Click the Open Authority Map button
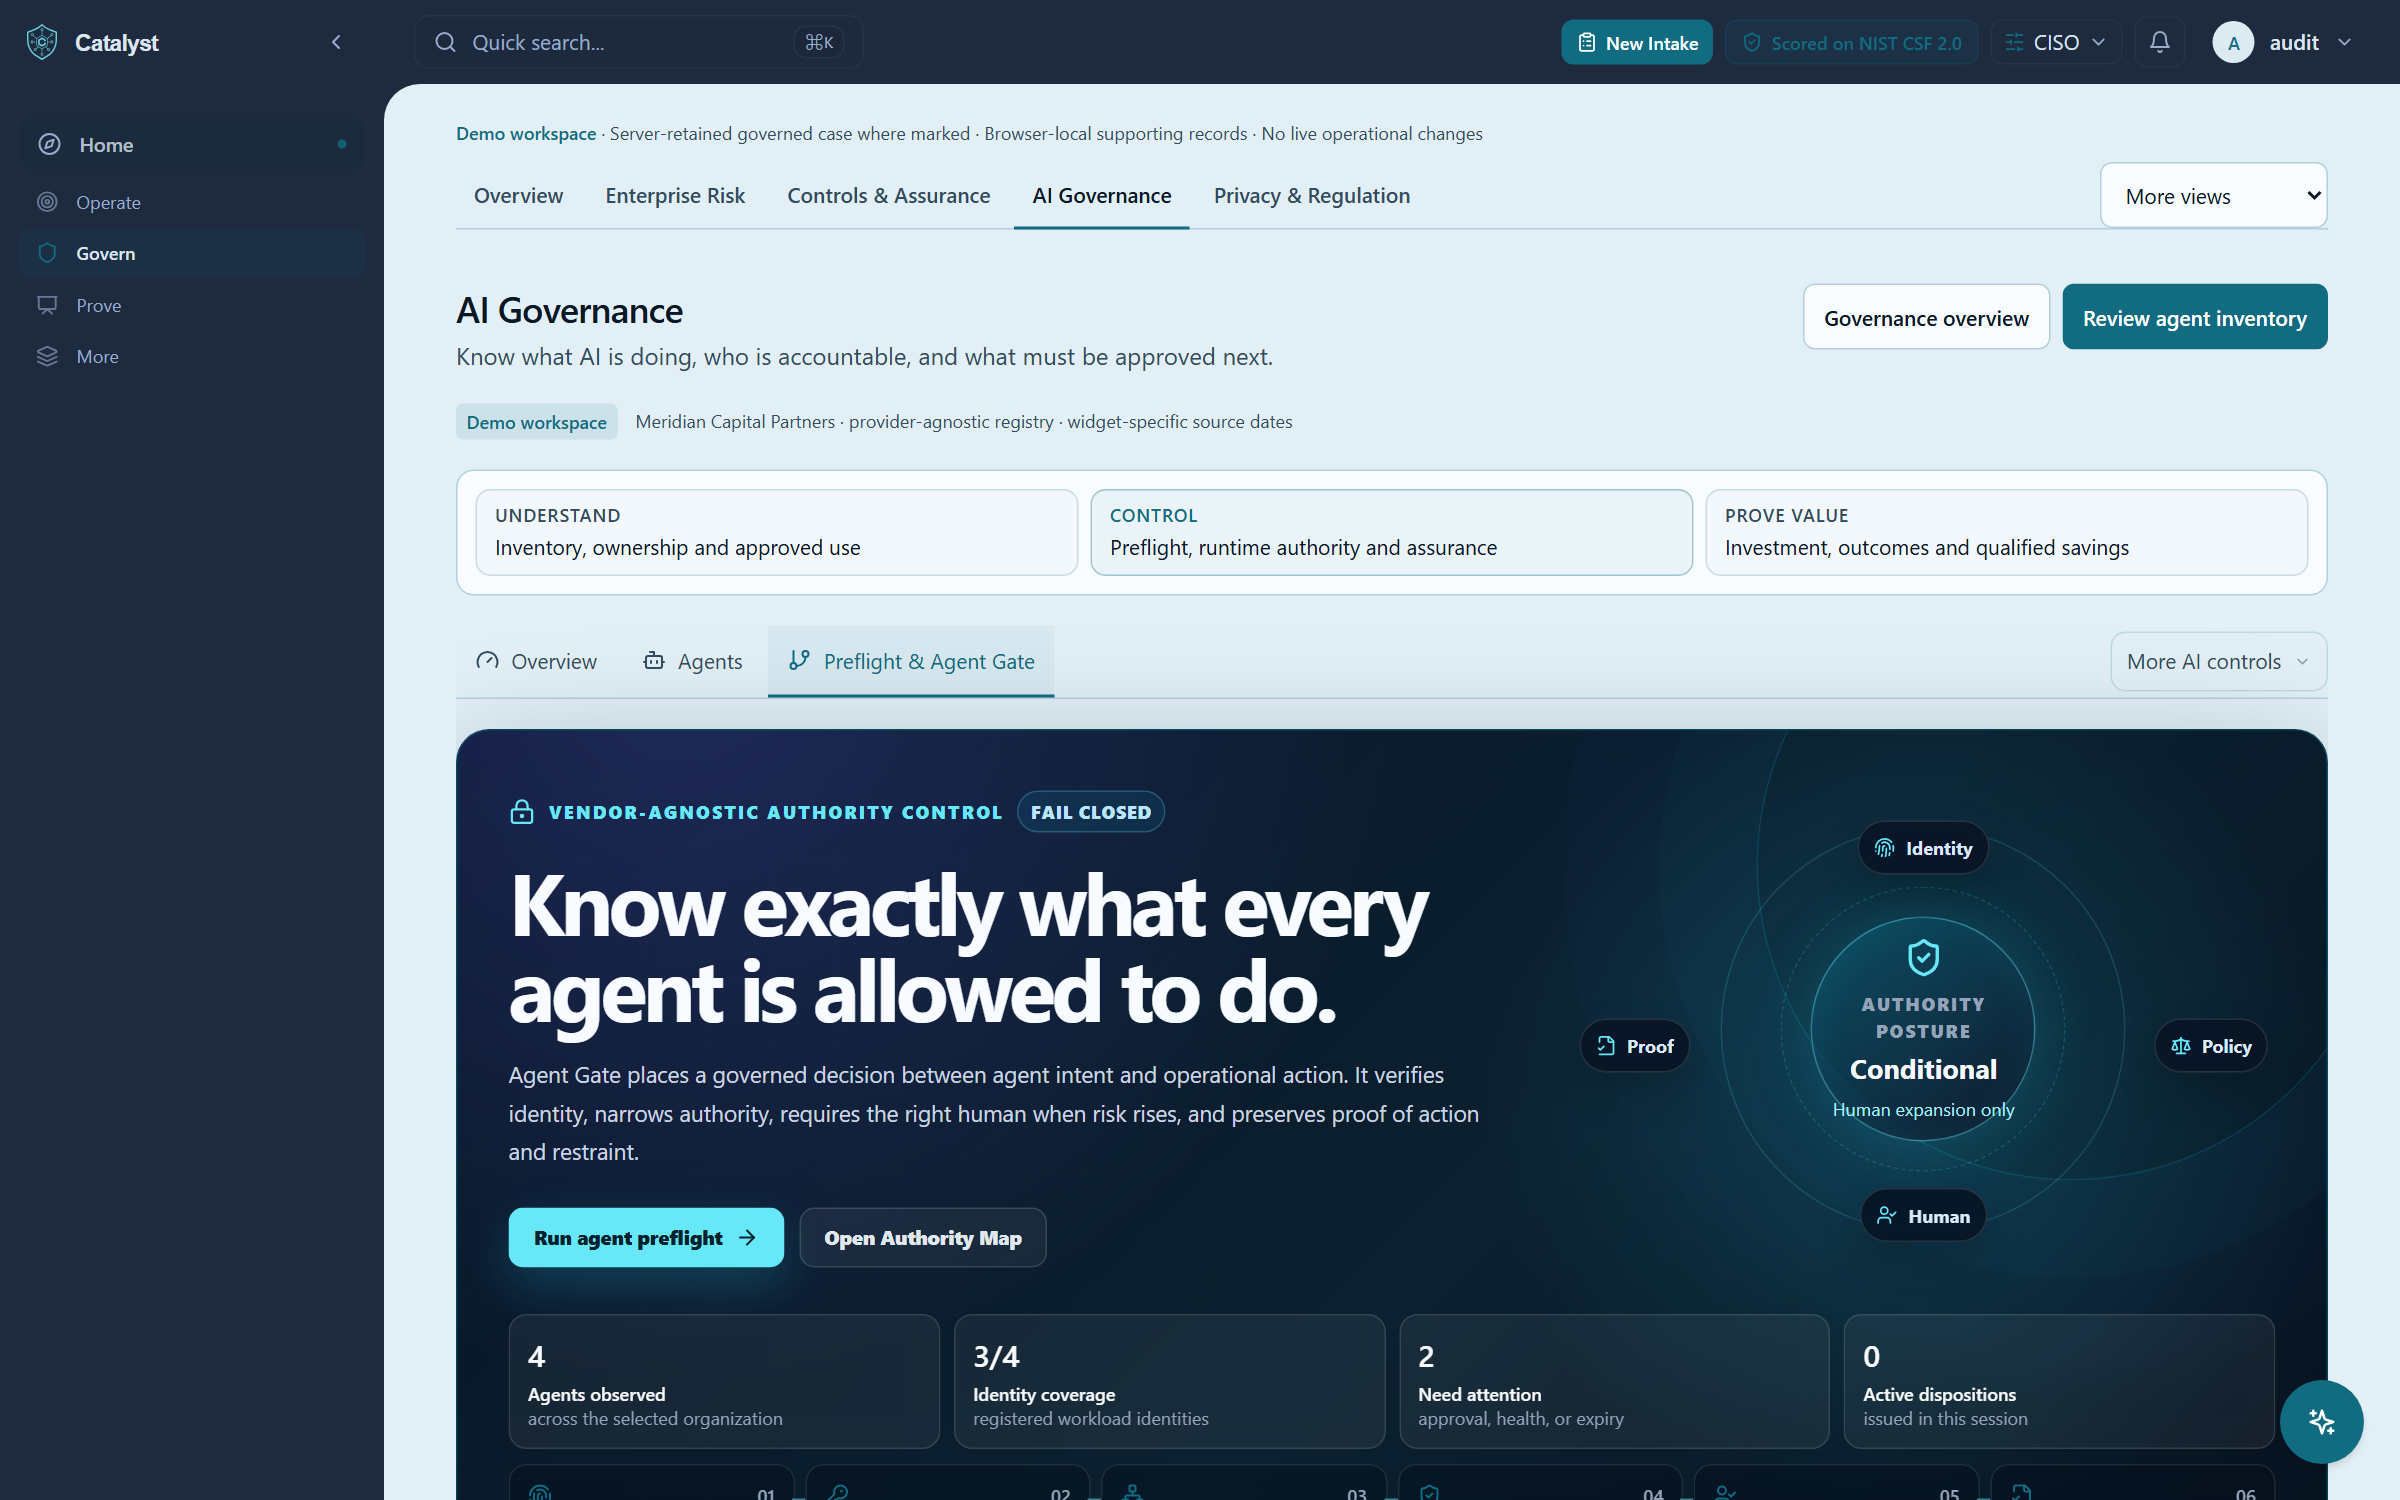This screenshot has height=1500, width=2400. click(x=922, y=1237)
